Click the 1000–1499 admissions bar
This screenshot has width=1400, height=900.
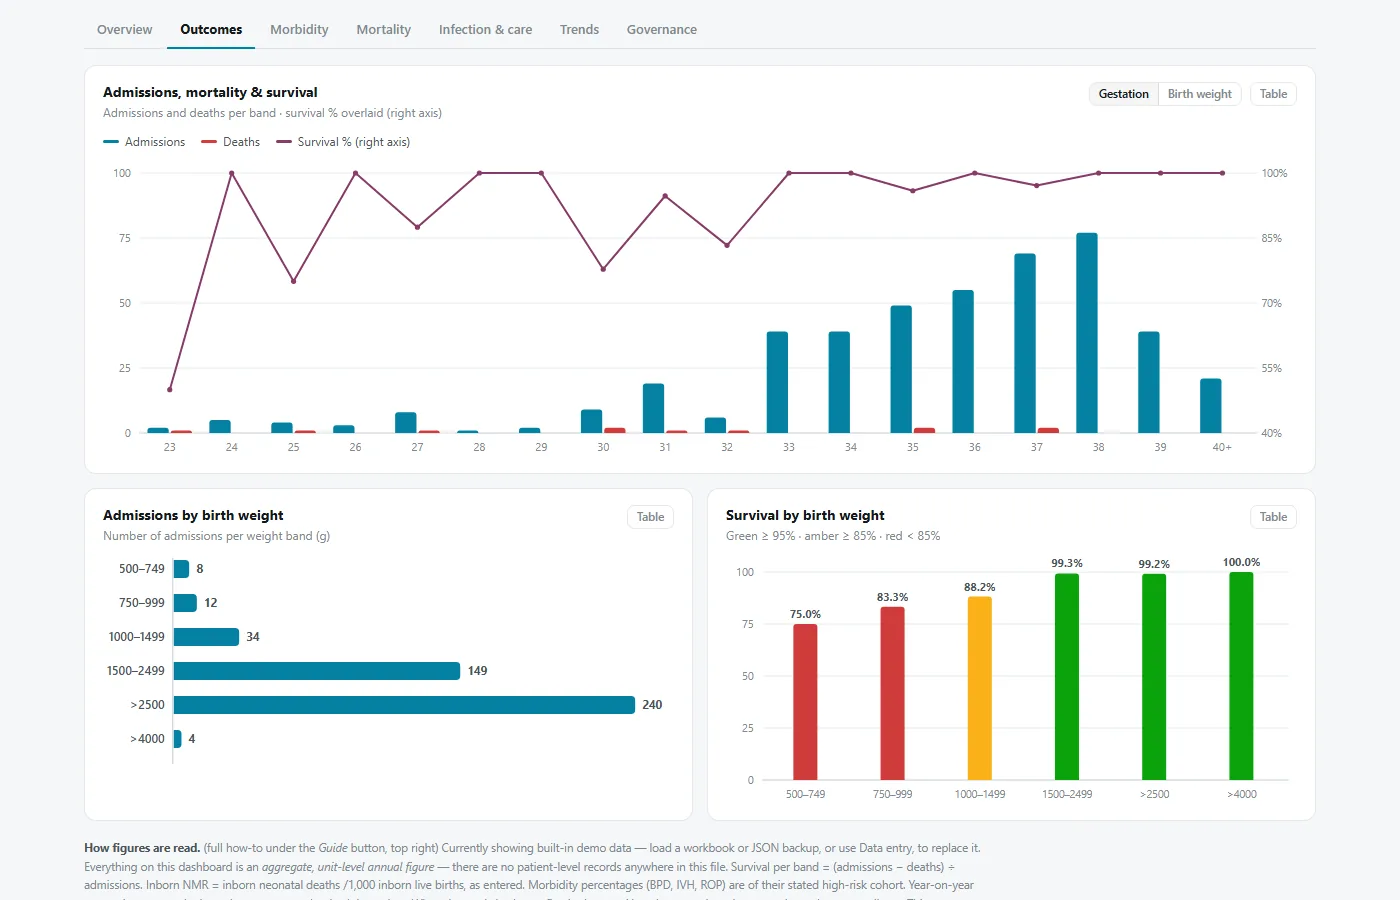[x=206, y=637]
